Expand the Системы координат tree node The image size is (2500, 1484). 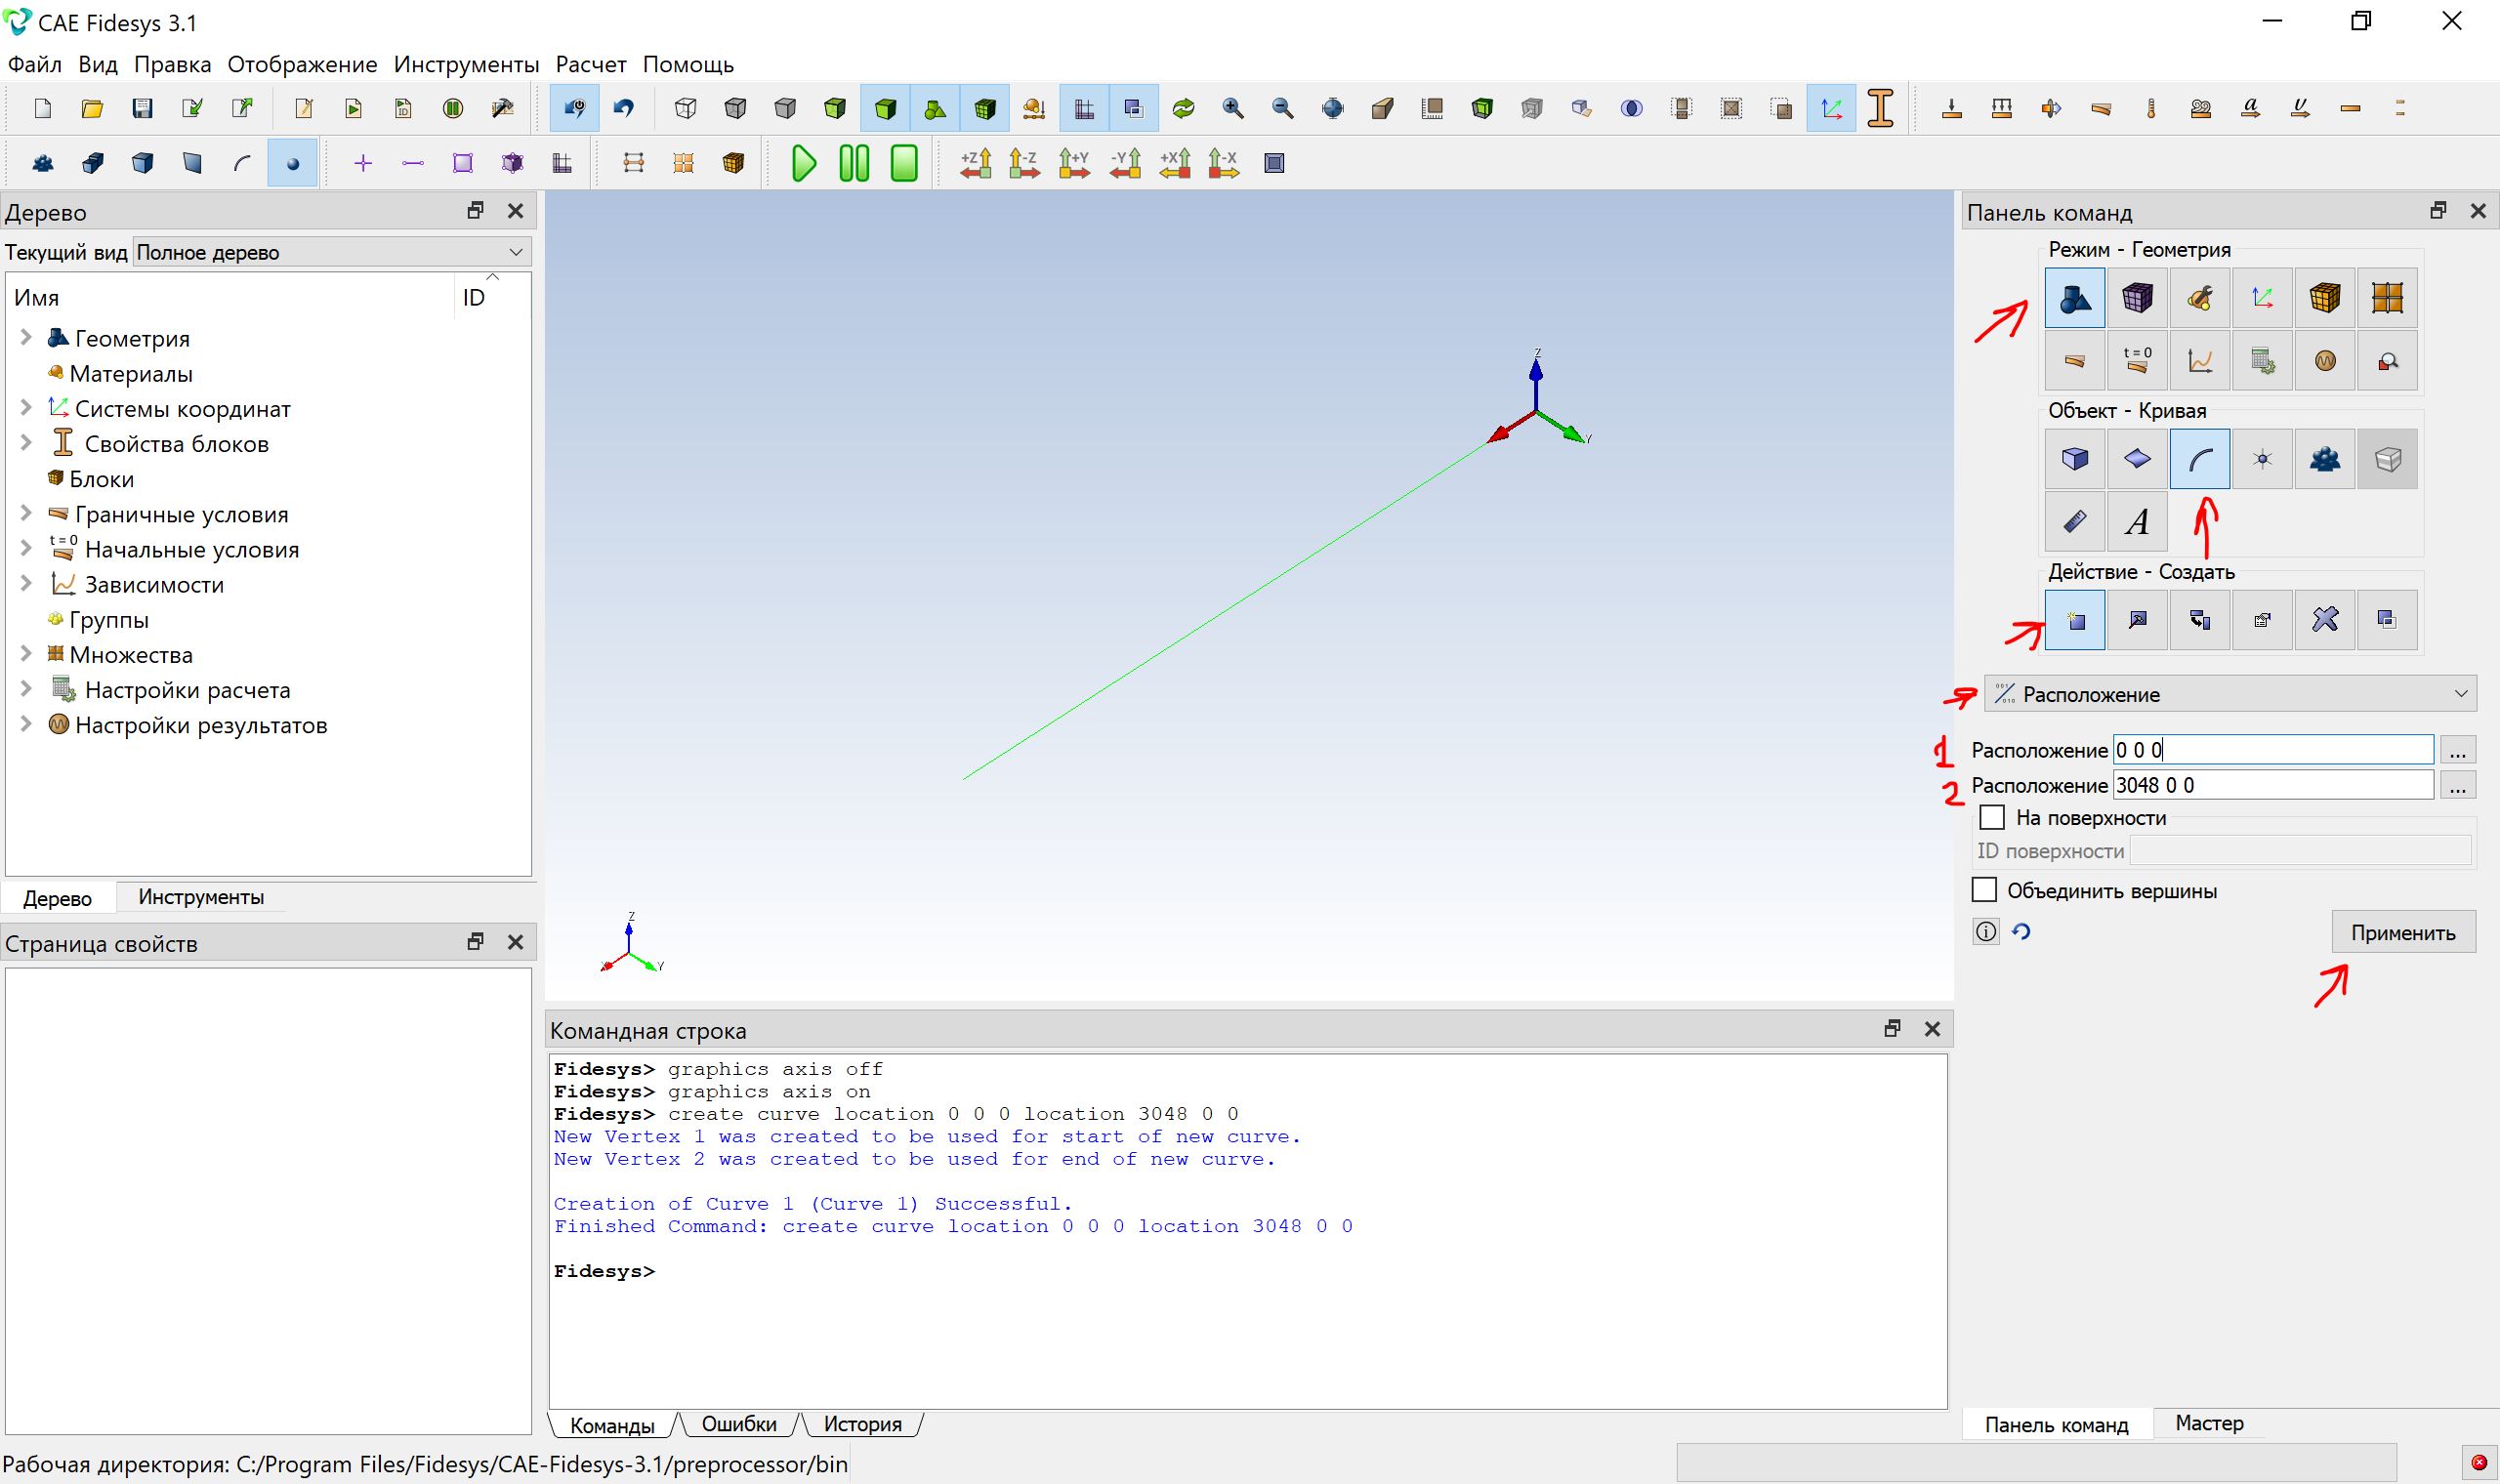coord(26,408)
